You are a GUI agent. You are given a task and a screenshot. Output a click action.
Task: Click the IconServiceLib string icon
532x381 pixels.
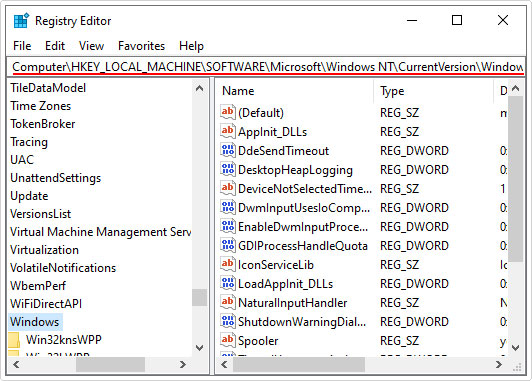228,264
